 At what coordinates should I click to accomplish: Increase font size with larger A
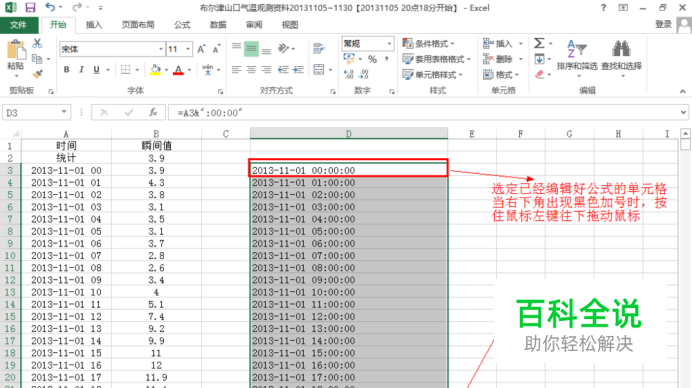tap(201, 49)
